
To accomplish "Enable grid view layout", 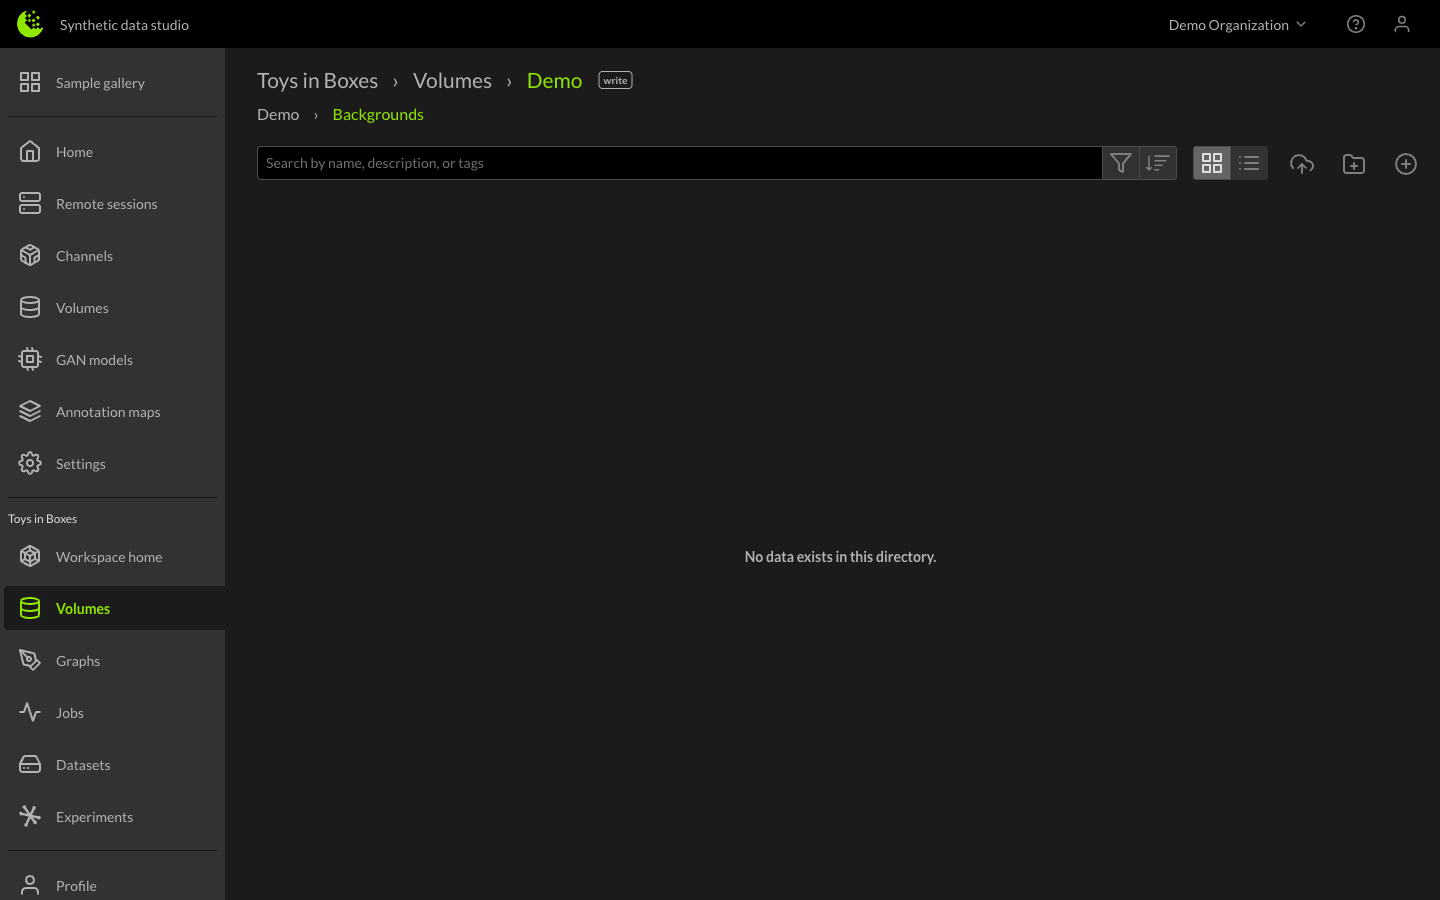I will 1211,162.
